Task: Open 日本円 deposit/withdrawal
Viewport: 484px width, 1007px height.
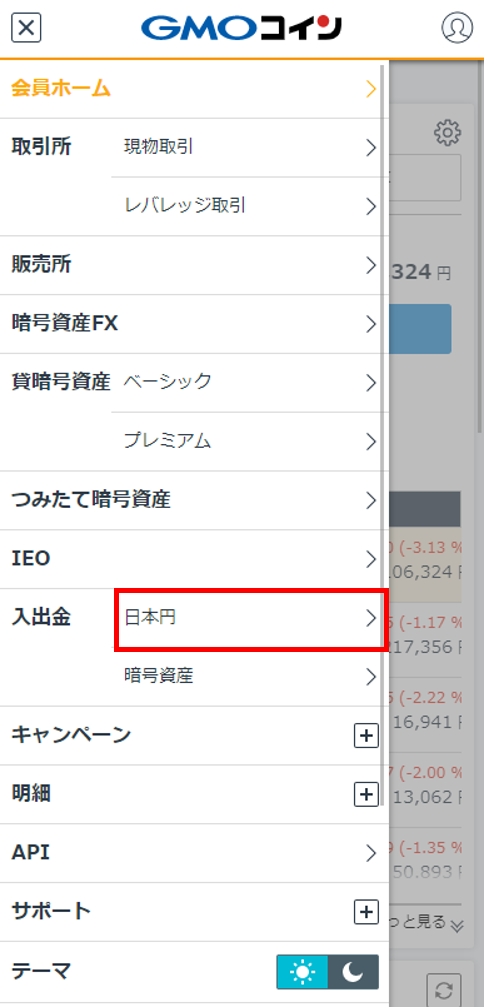Action: (x=250, y=619)
